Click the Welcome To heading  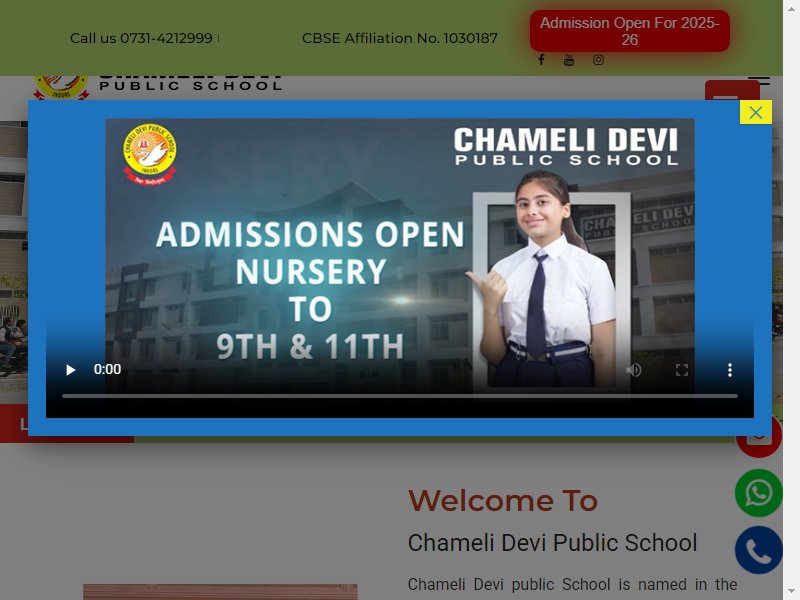[503, 501]
